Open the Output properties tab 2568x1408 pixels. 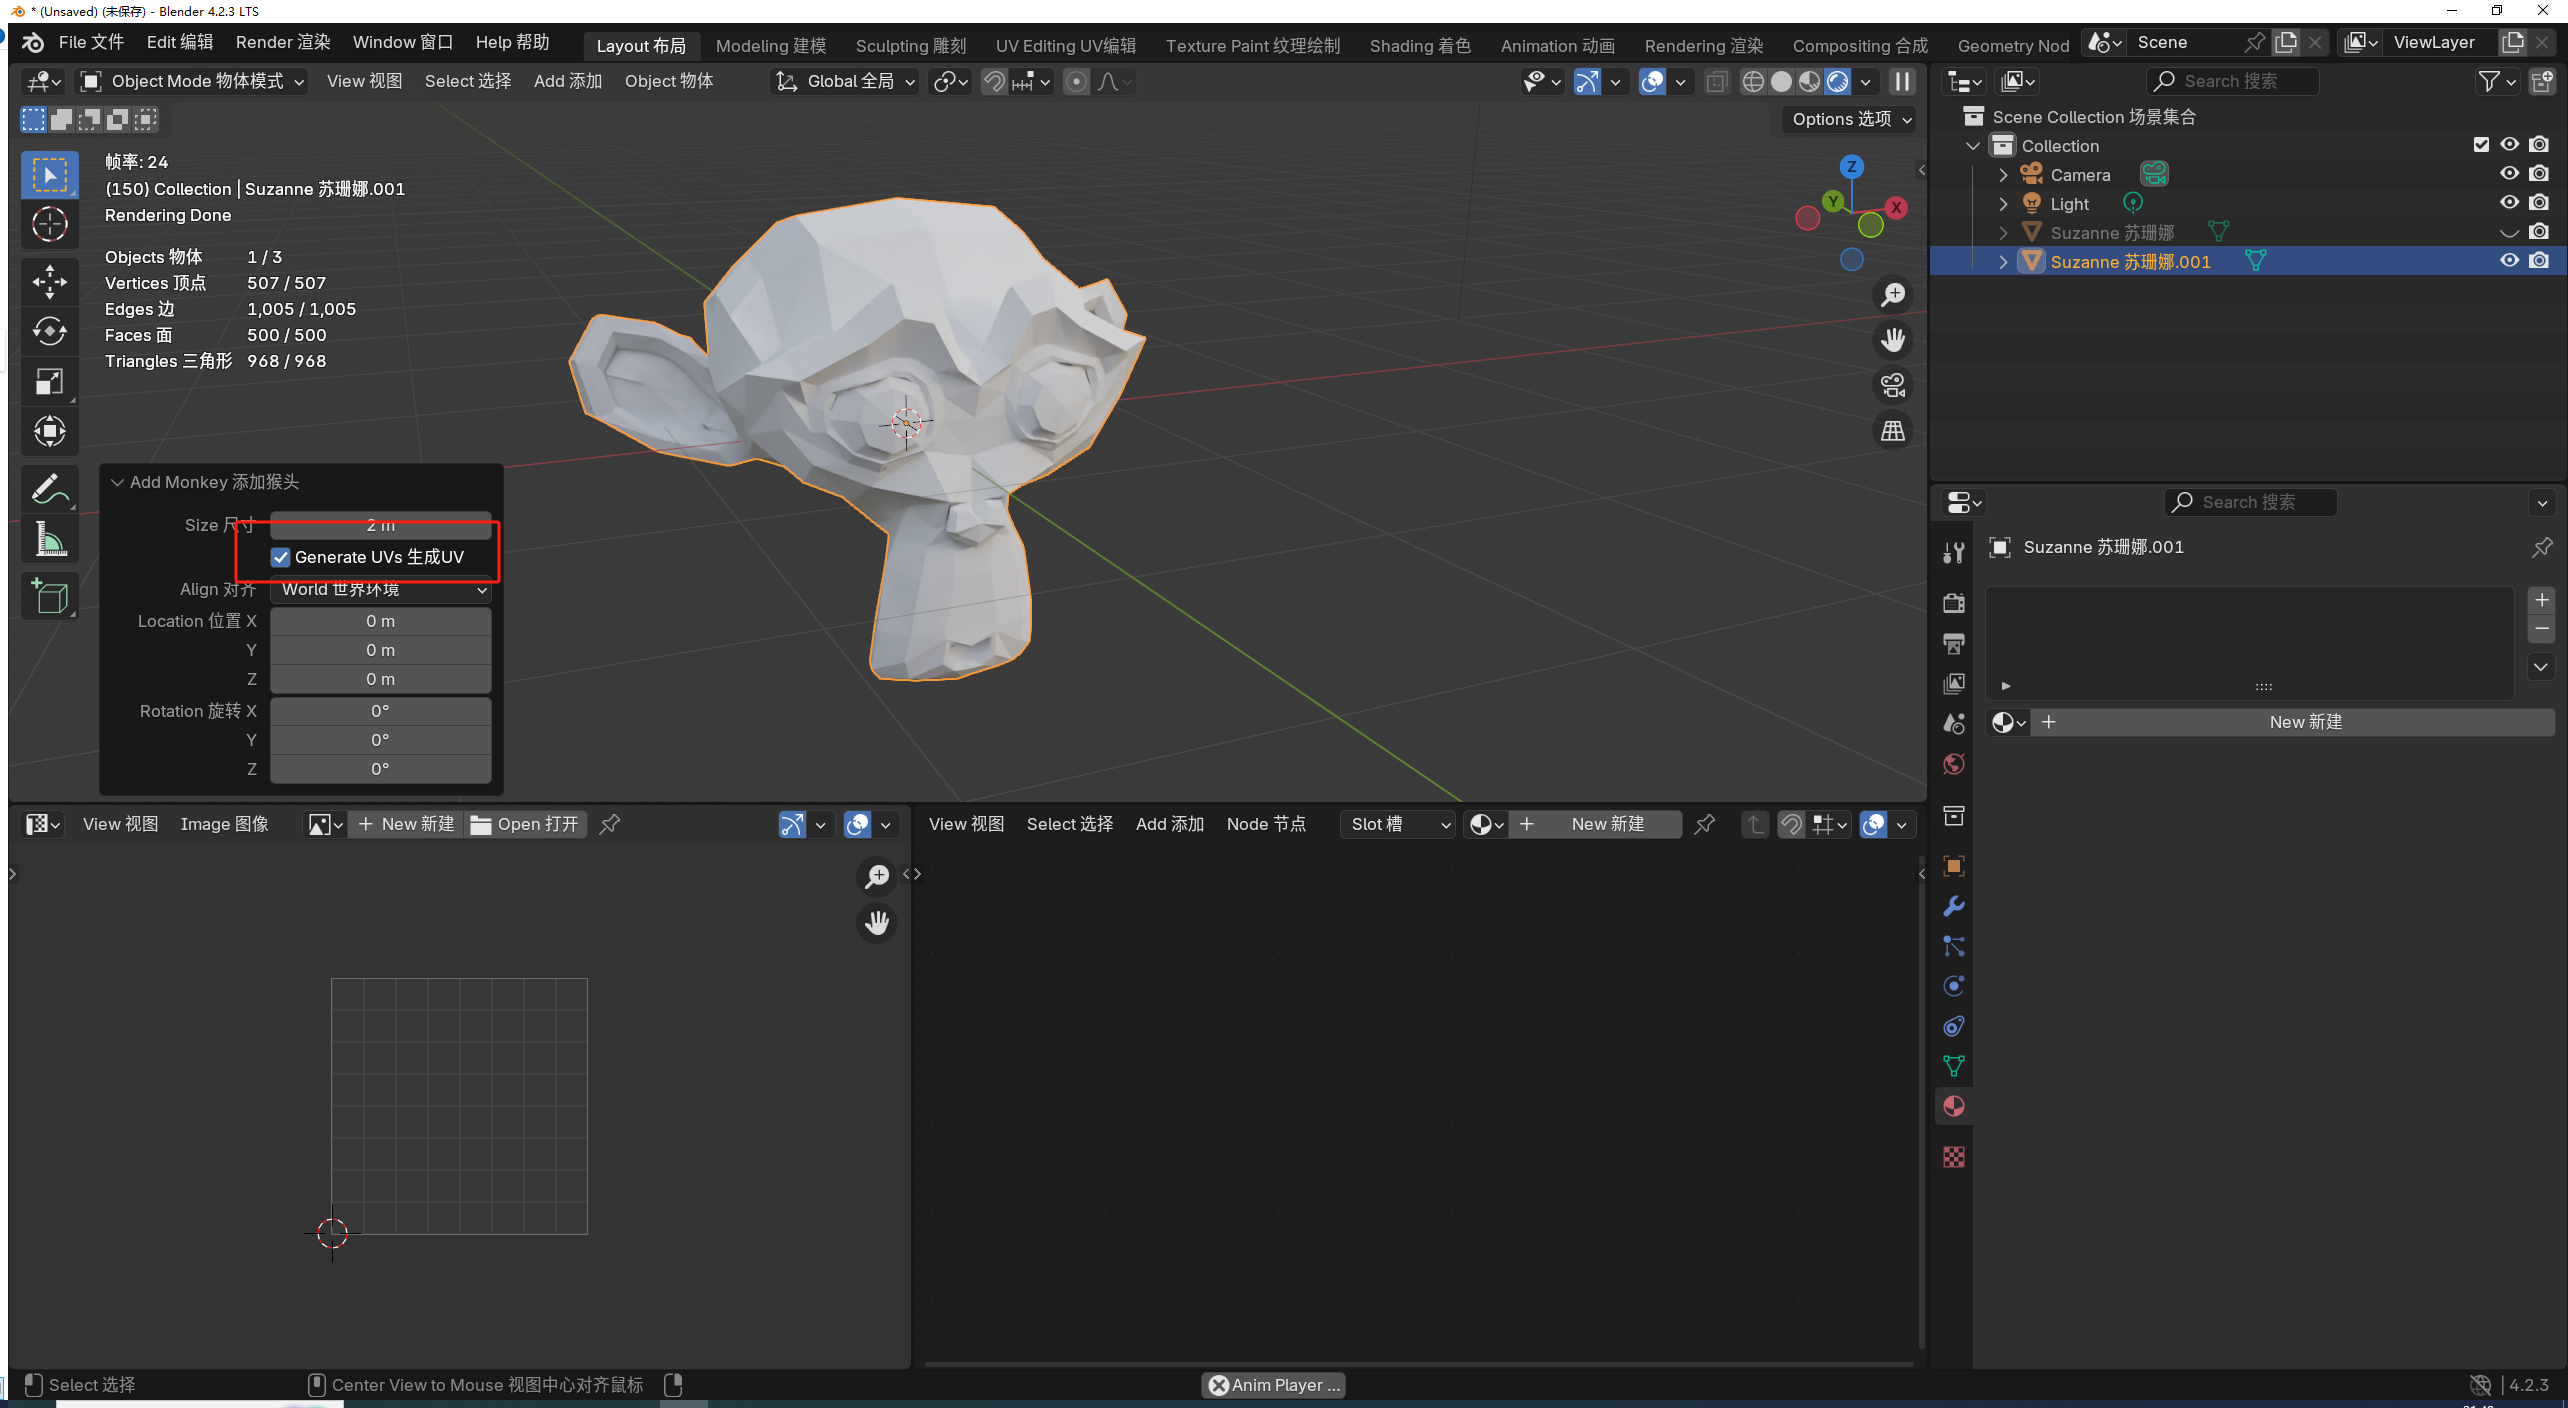tap(1953, 643)
